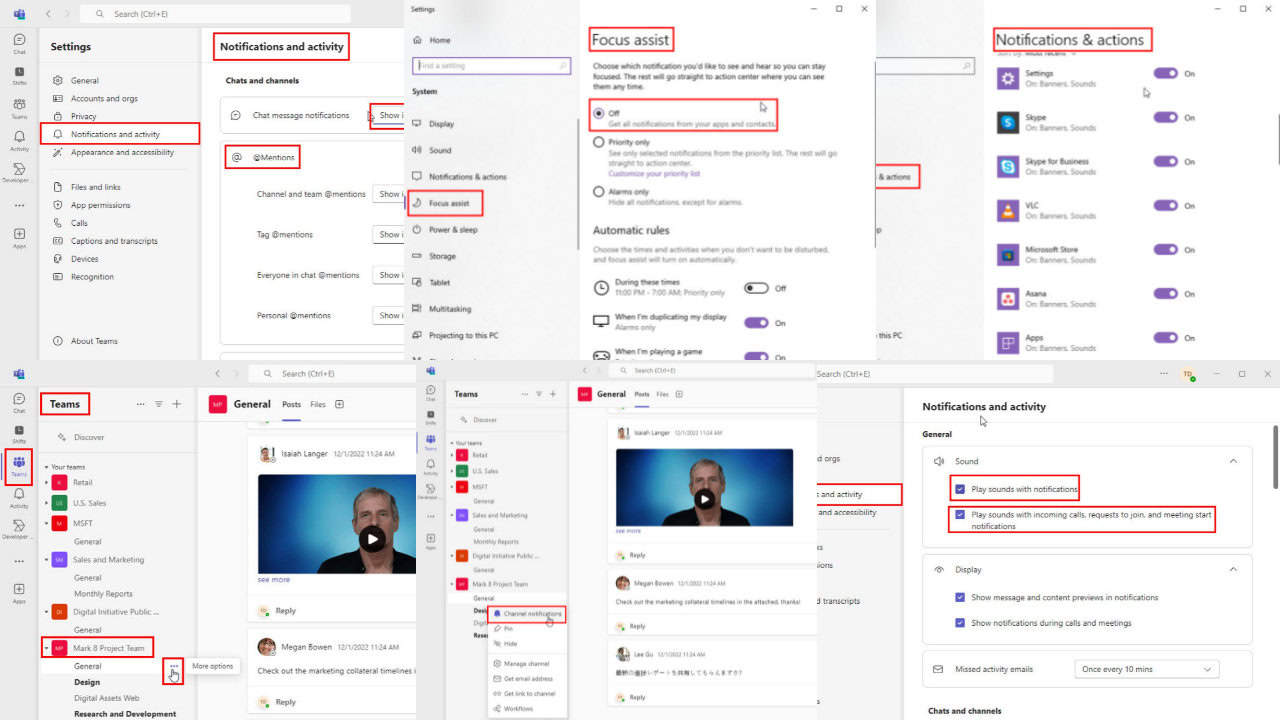Select Alarms only focus assist option
Screen dimensions: 1280x720
(599, 191)
